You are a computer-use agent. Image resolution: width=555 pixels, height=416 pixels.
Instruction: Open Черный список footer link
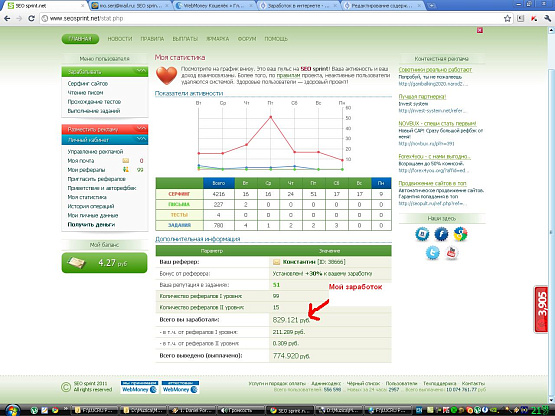tap(363, 383)
